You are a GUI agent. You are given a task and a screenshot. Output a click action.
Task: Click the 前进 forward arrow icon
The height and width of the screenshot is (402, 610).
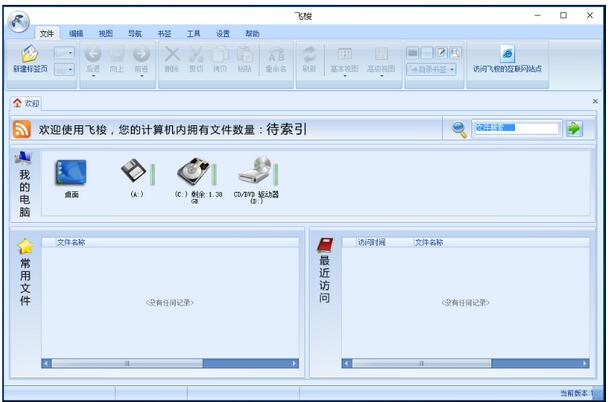141,54
